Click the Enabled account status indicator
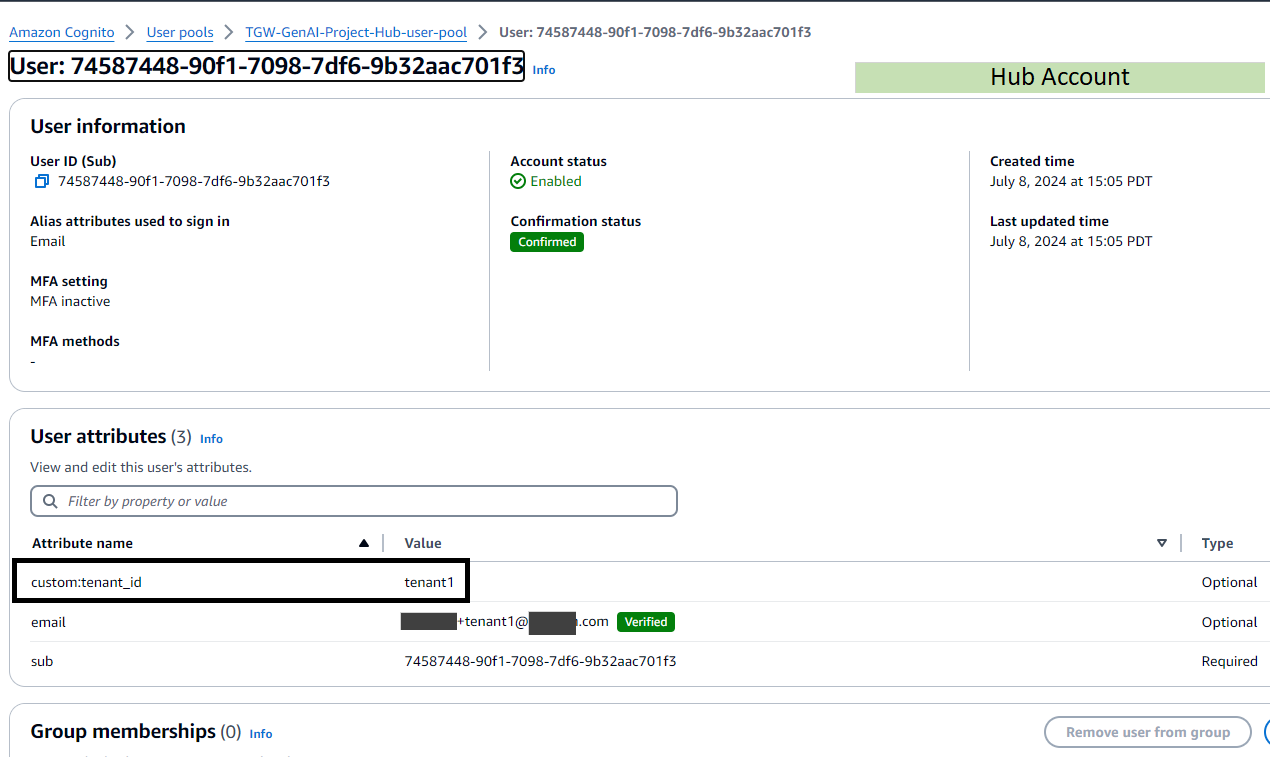 pos(546,181)
